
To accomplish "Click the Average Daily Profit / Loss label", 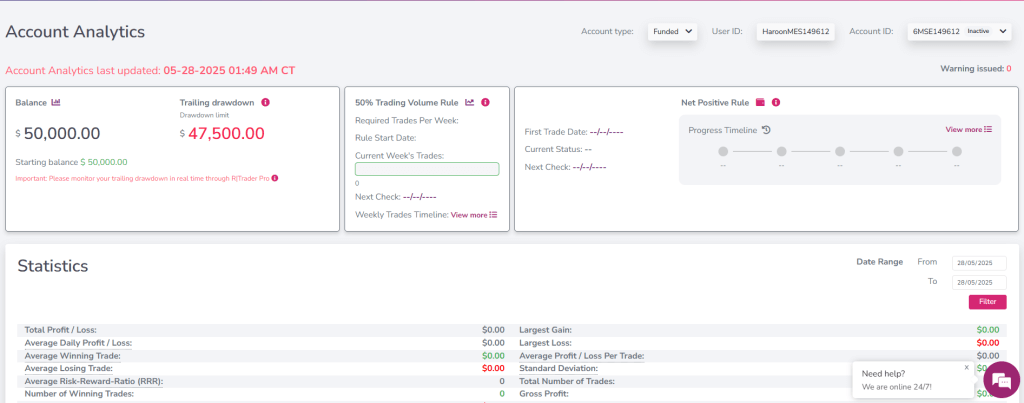I will [x=78, y=343].
